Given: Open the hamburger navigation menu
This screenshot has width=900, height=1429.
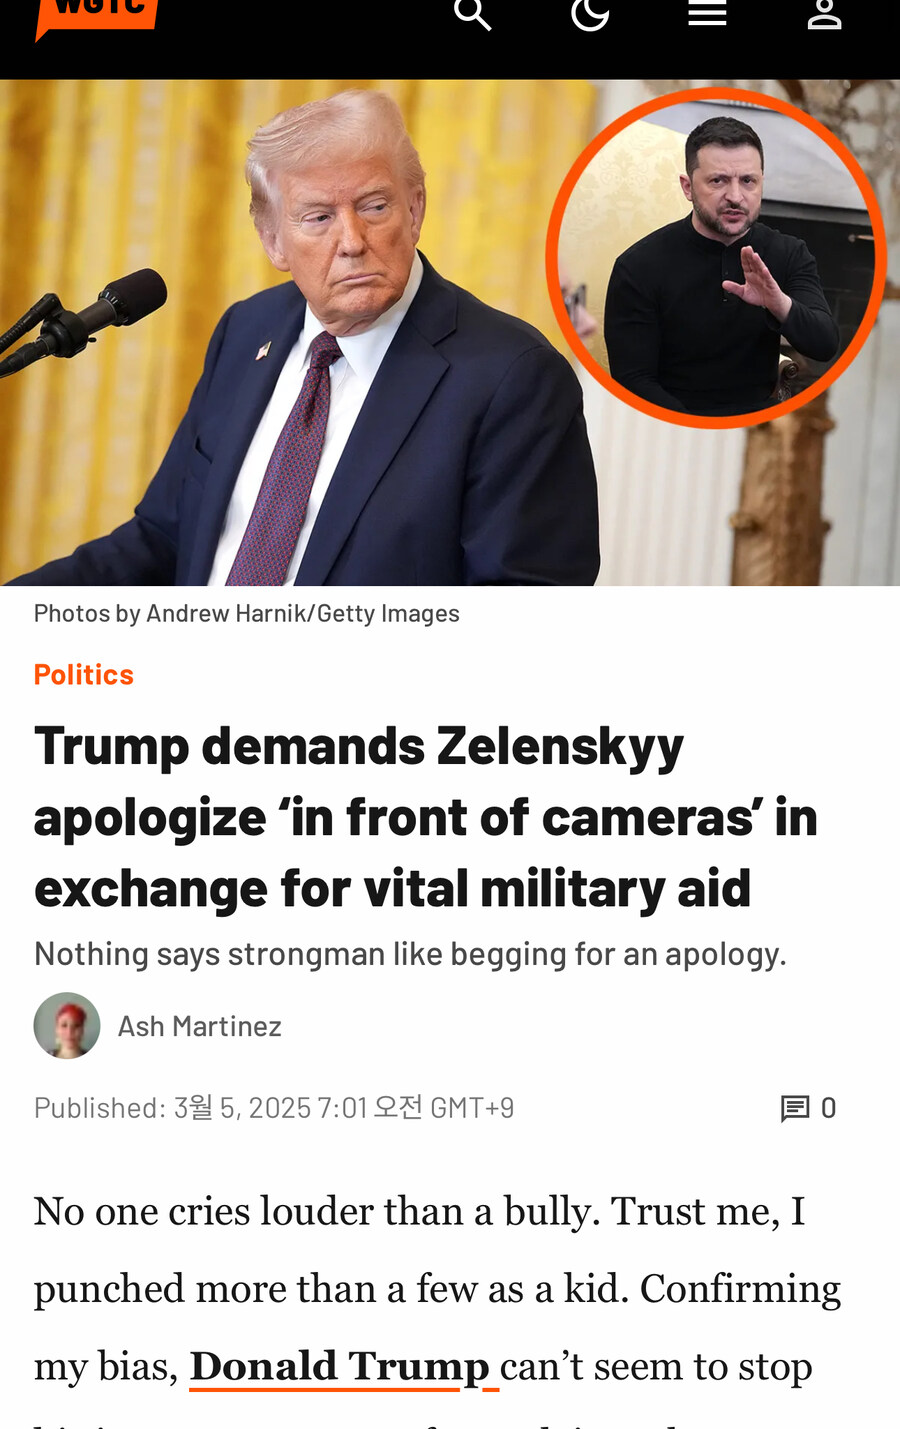Looking at the screenshot, I should [707, 13].
